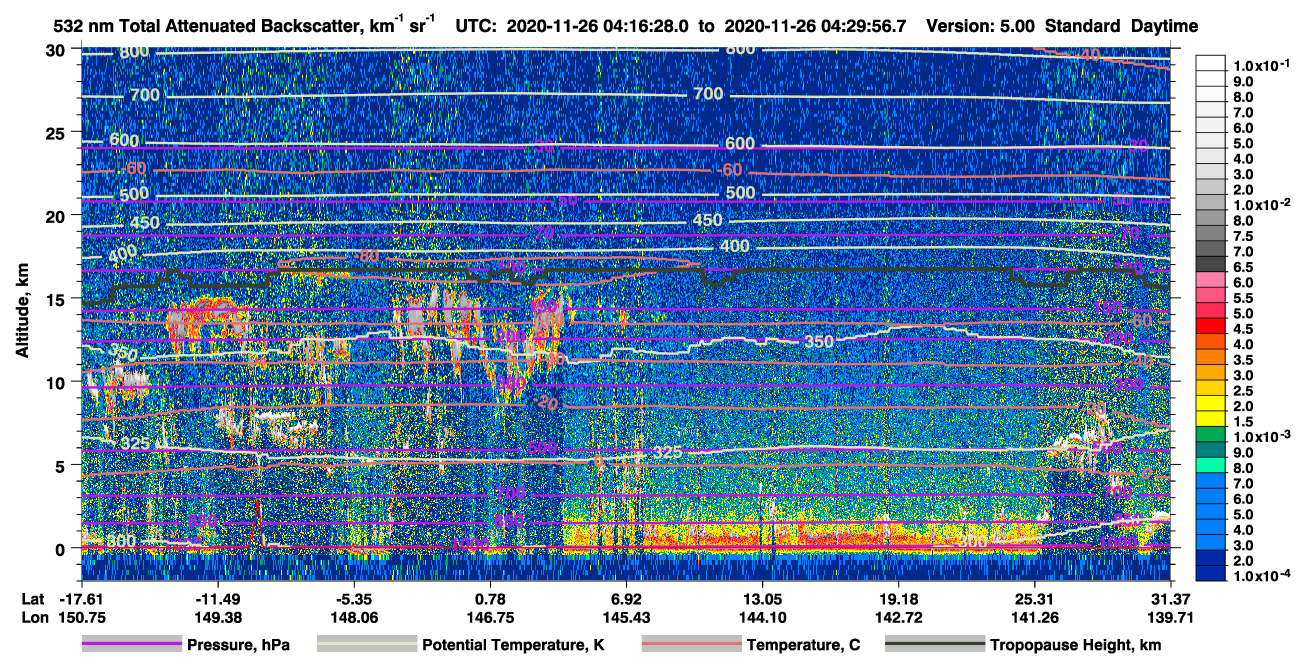Click latitude value 6.92
Screen dimensions: 1300x667
(x=626, y=600)
